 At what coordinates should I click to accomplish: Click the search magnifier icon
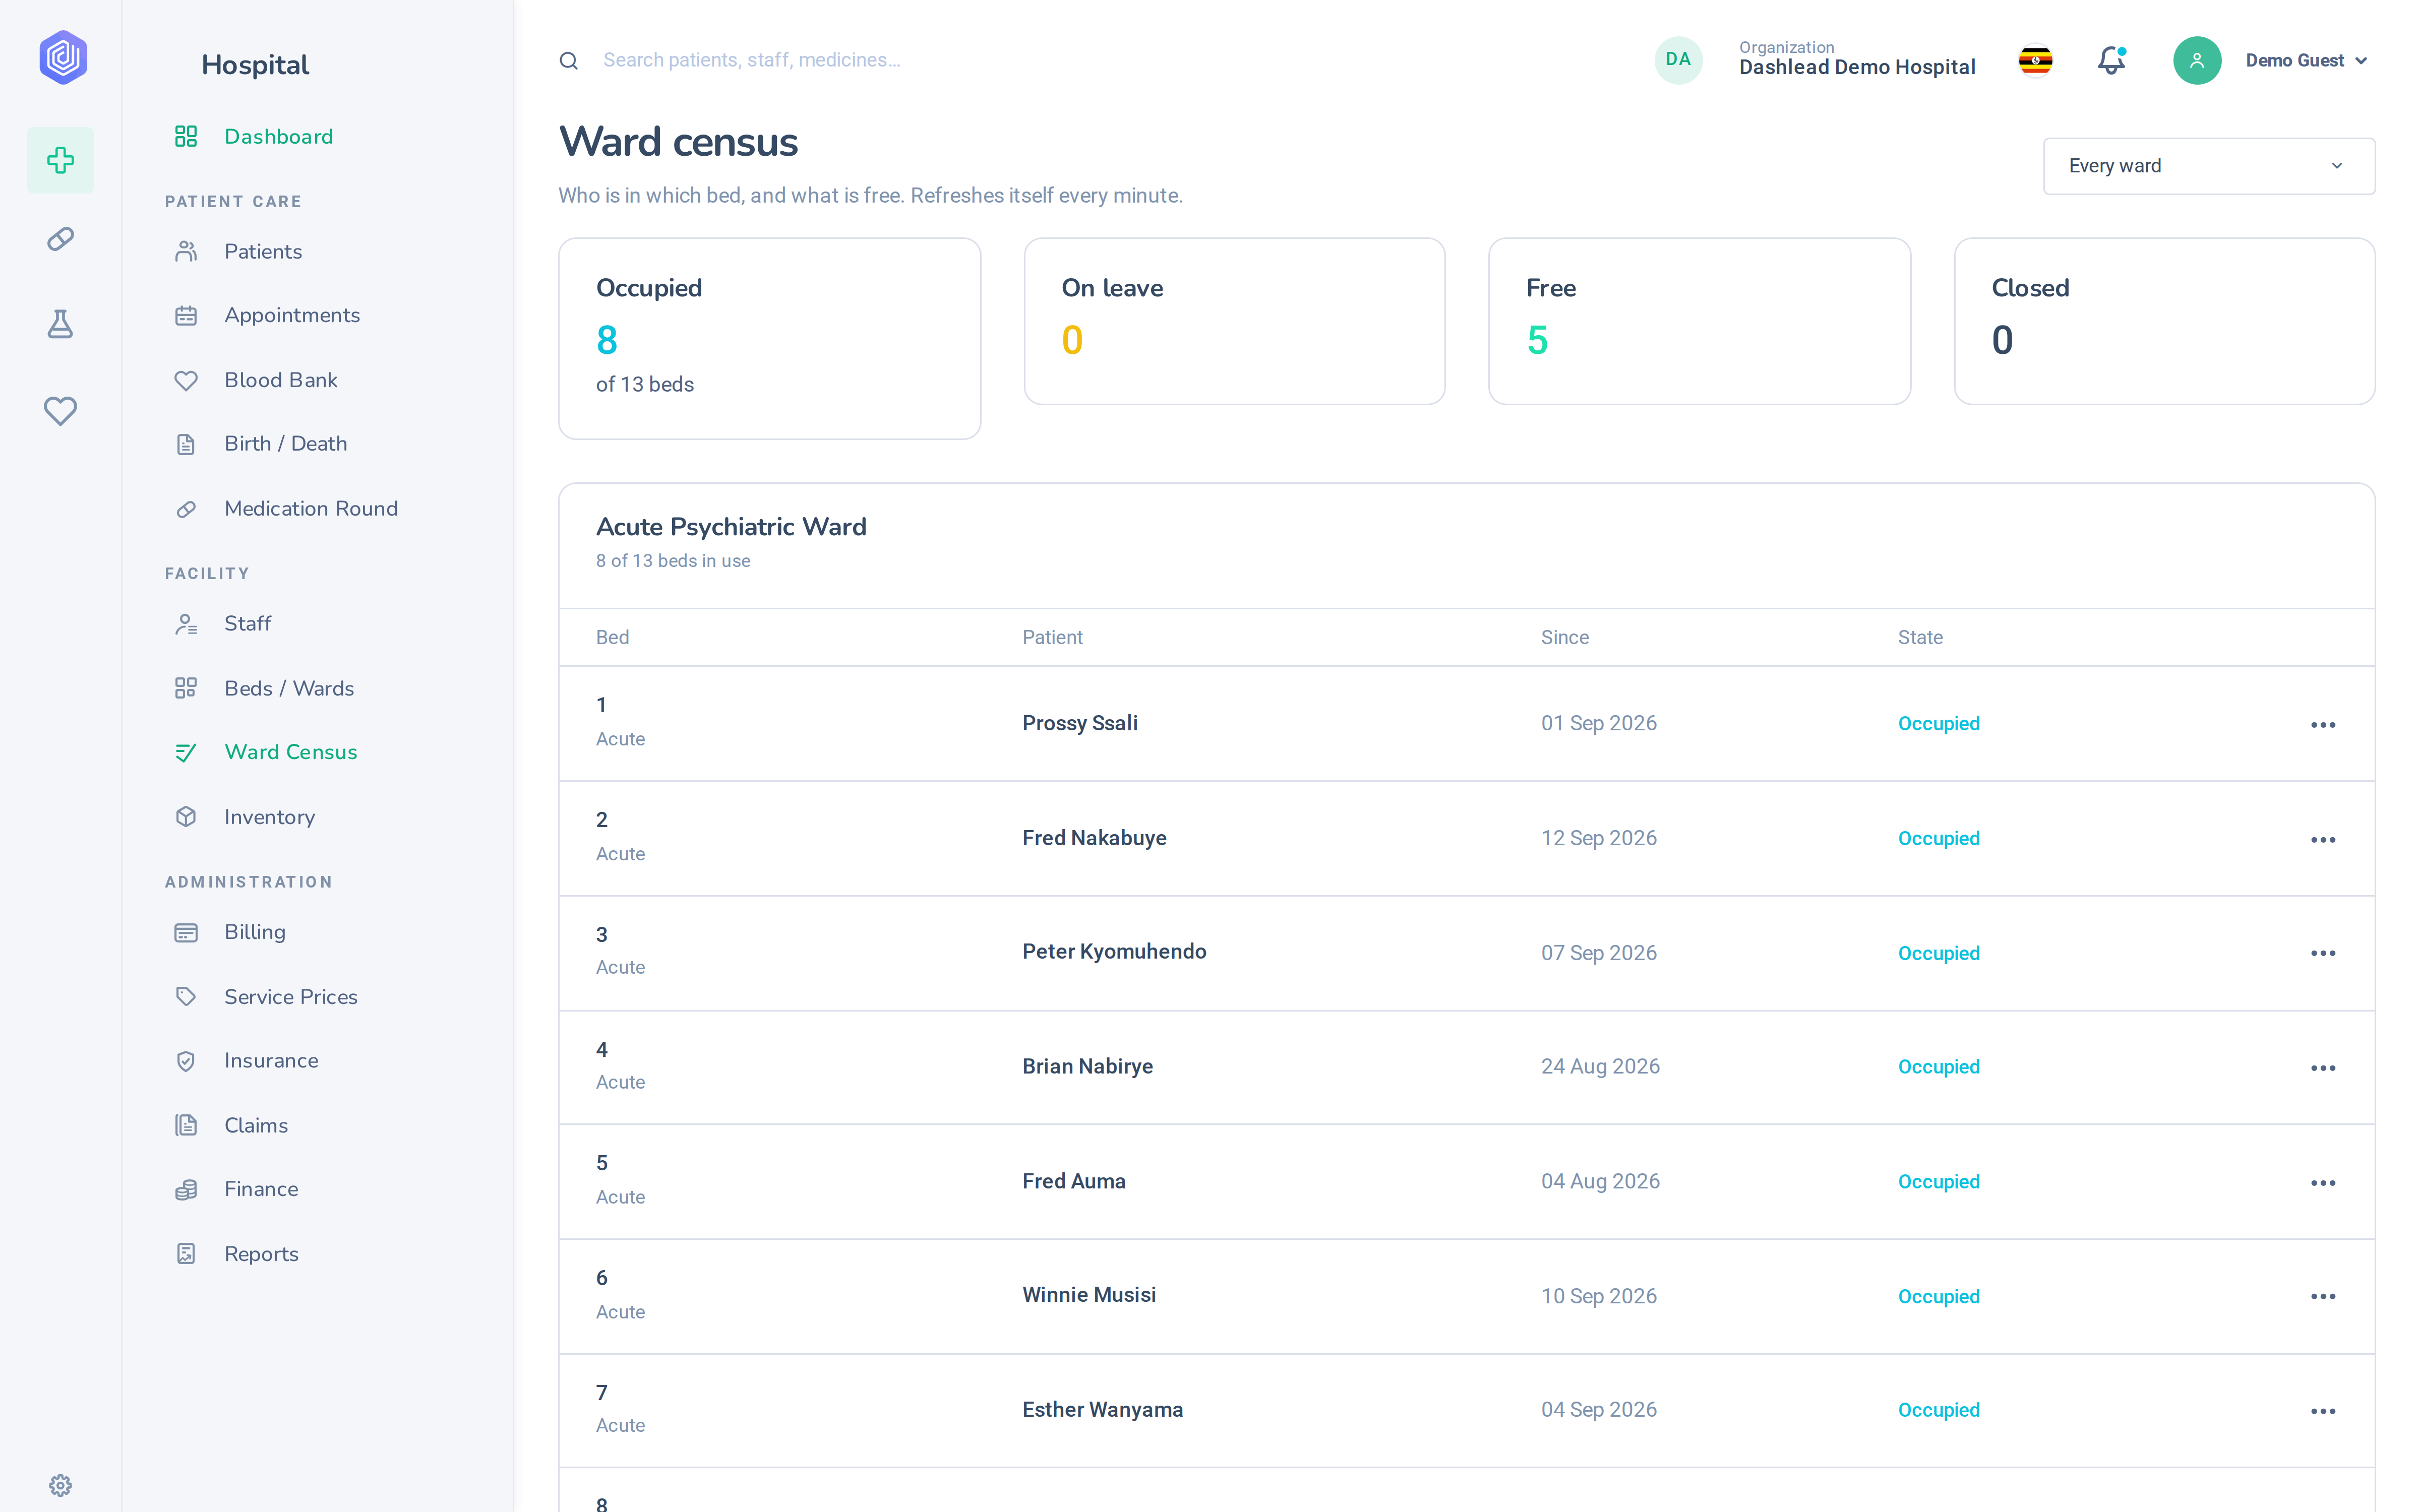tap(568, 61)
